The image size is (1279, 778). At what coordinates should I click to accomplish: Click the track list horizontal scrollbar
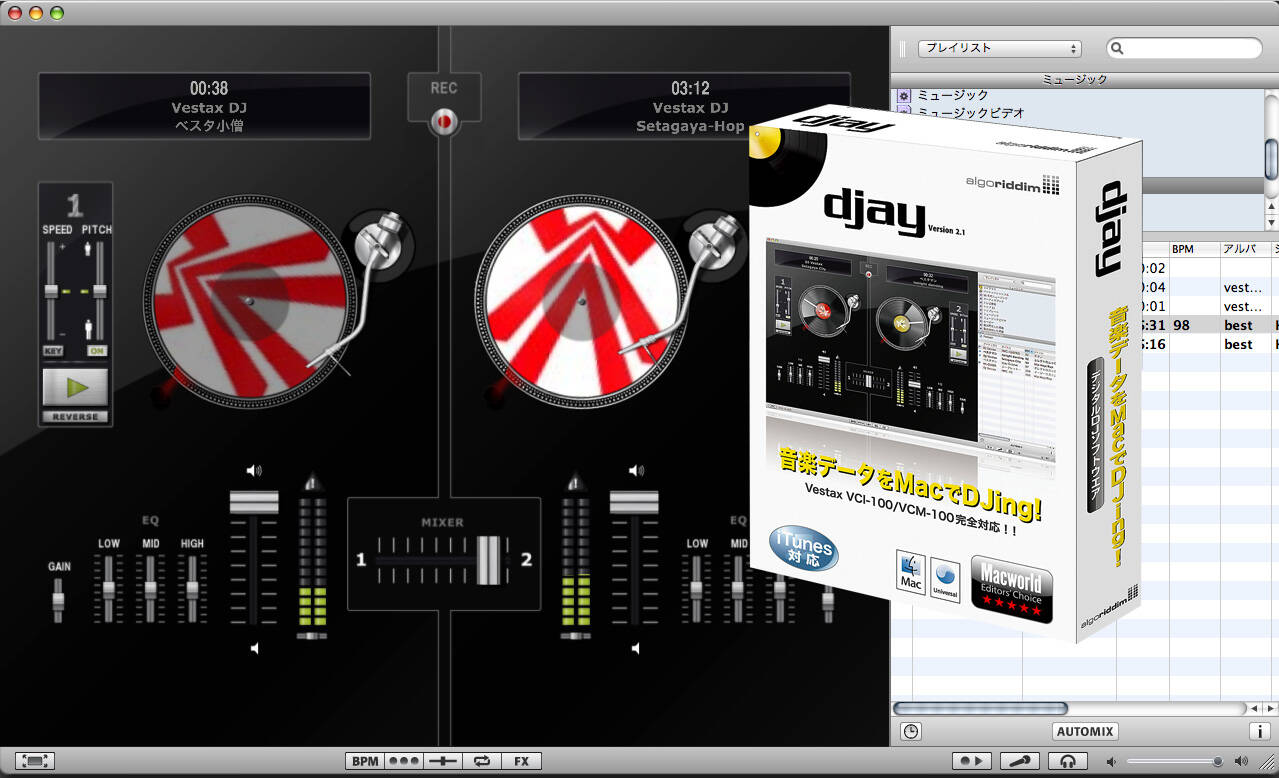tap(980, 708)
